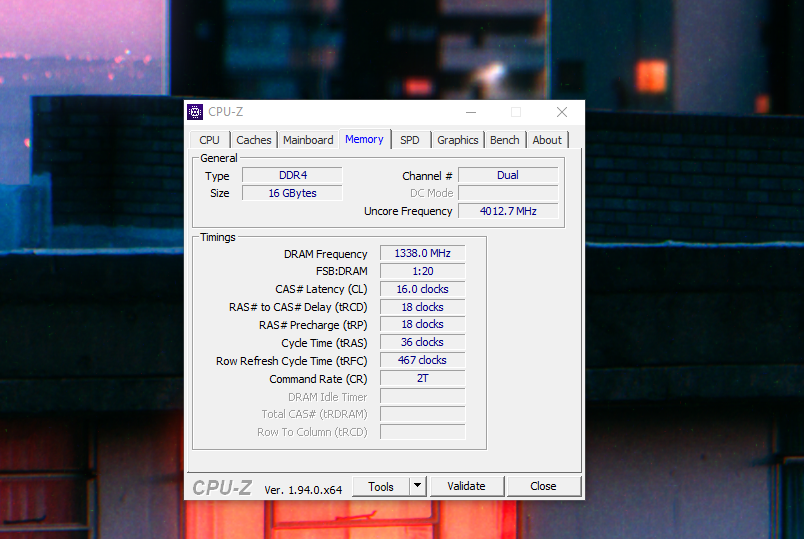Viewport: 804px width, 539px height.
Task: Go to the Bench tab
Action: (x=505, y=140)
